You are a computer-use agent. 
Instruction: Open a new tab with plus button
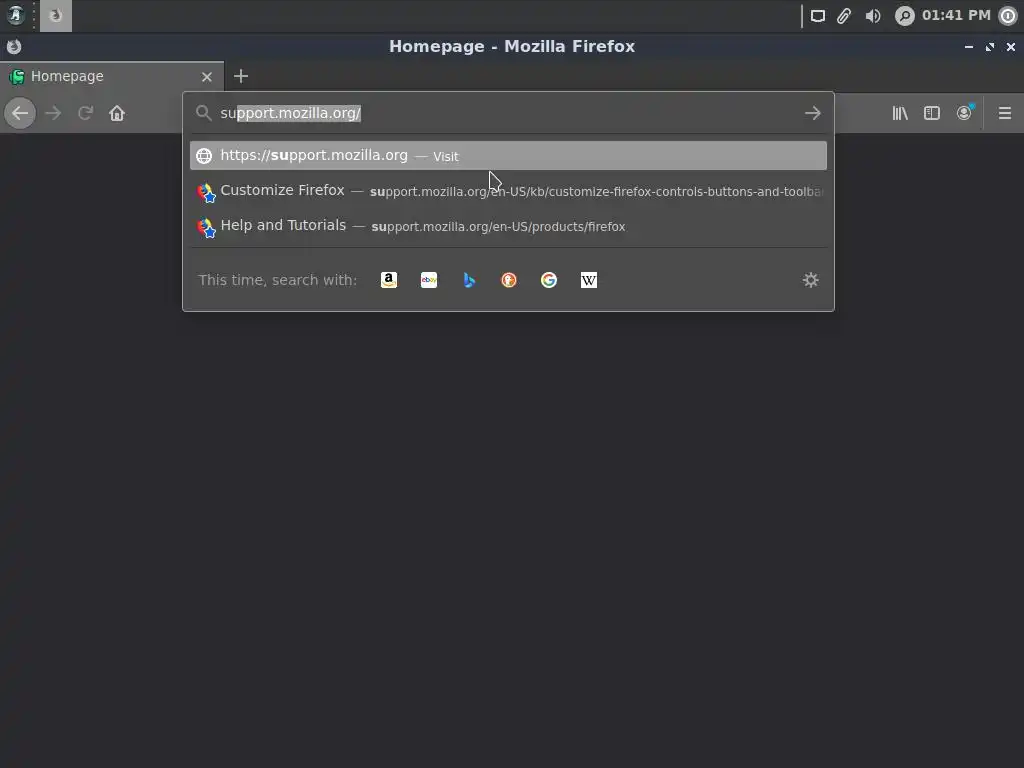click(x=241, y=76)
